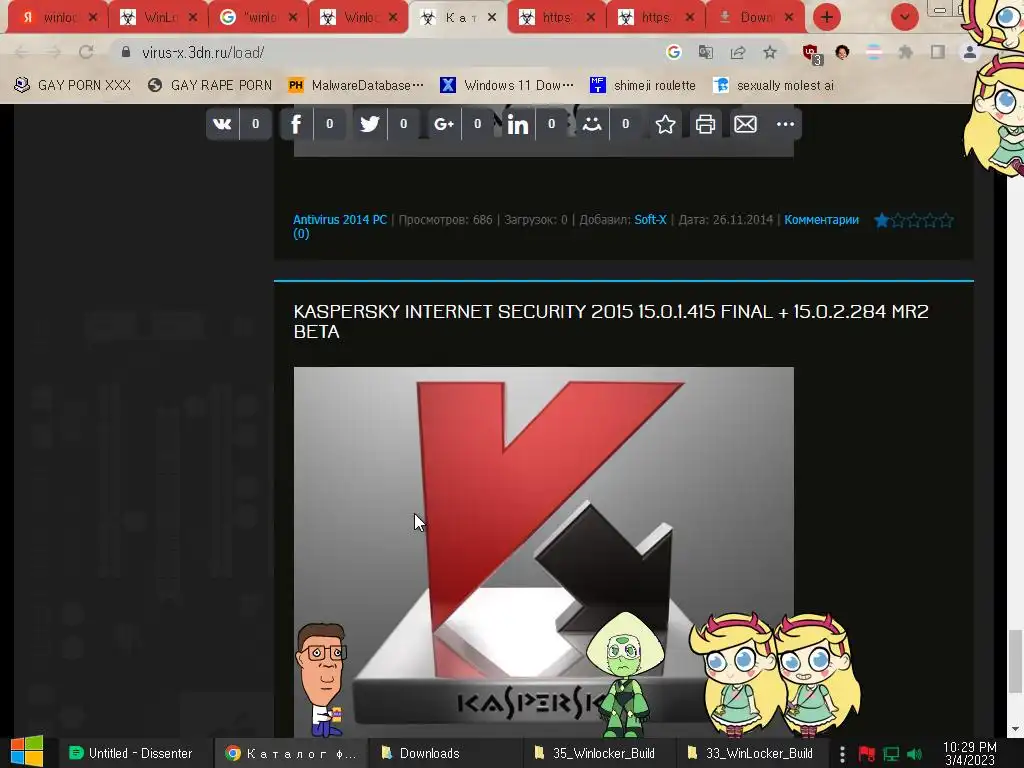Click the smiley-face social share icon
The height and width of the screenshot is (768, 1024).
tap(592, 124)
